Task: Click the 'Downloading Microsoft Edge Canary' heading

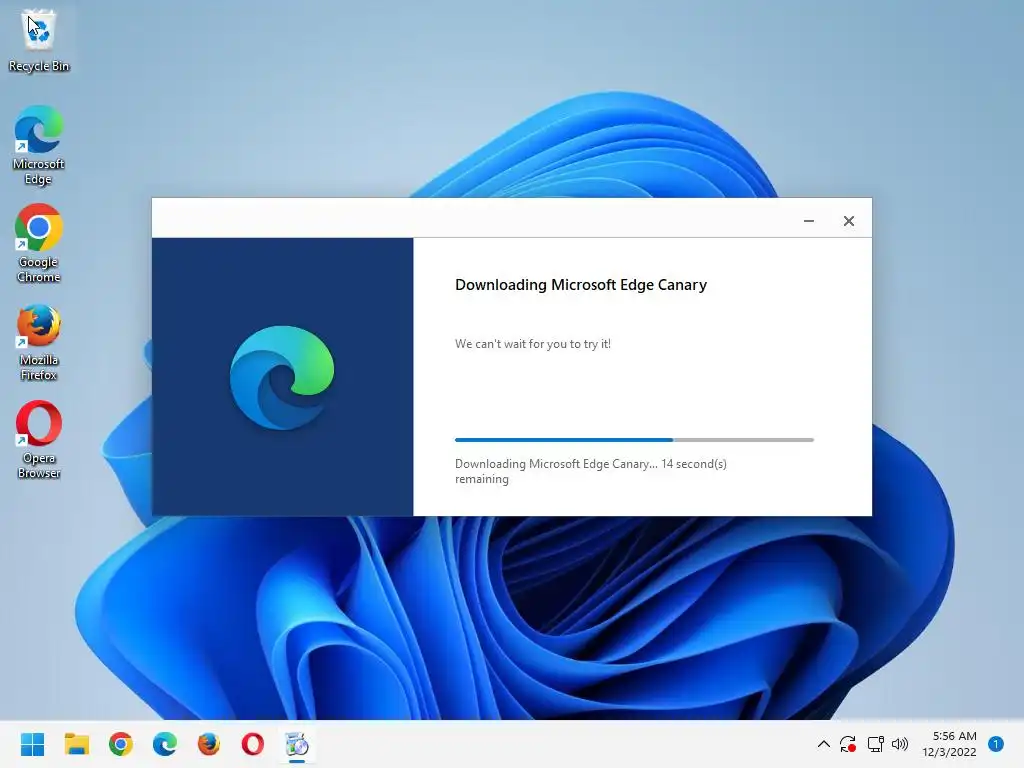Action: (581, 285)
